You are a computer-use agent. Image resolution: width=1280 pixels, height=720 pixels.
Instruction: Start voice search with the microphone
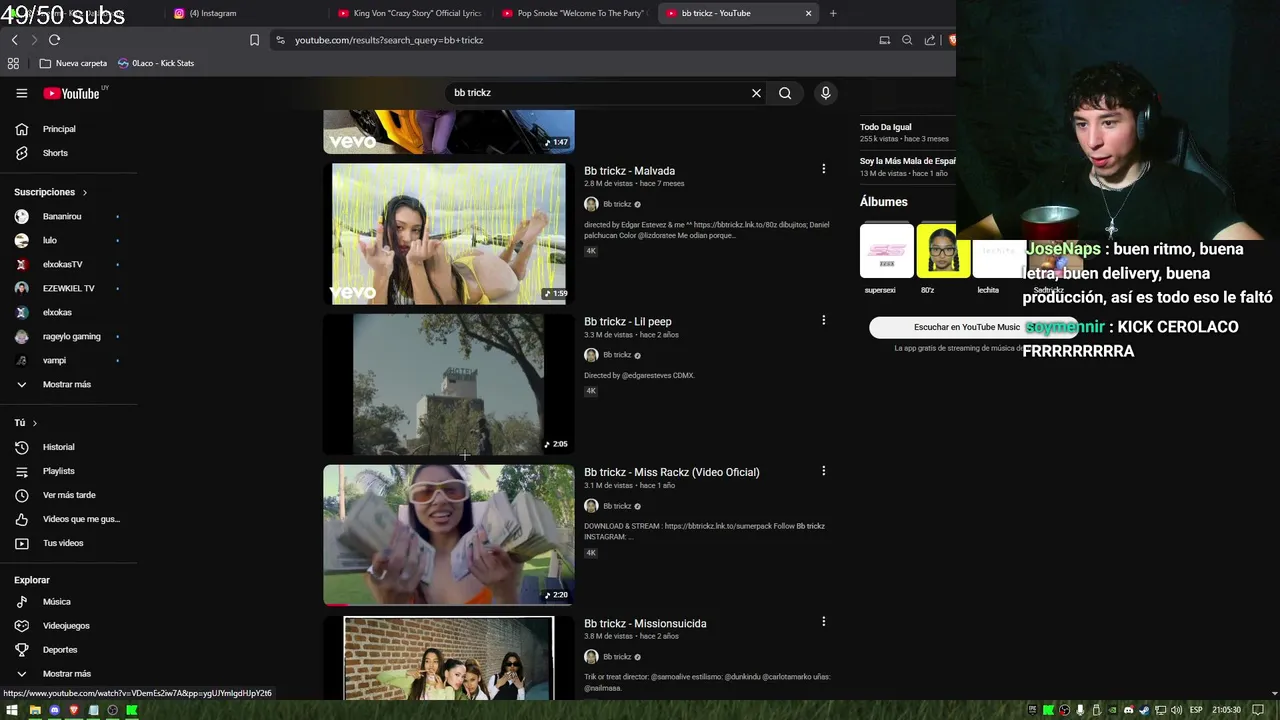pyautogui.click(x=825, y=93)
